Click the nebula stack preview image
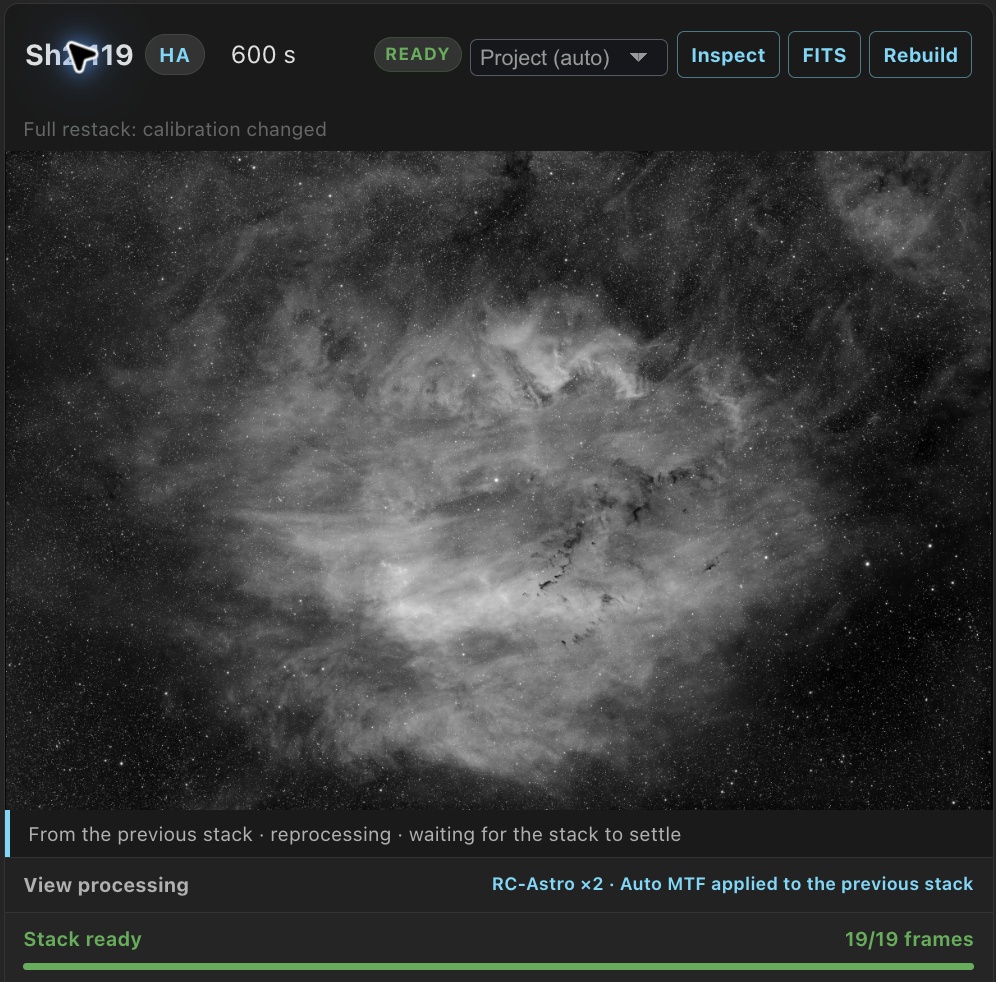This screenshot has height=982, width=996. pyautogui.click(x=498, y=480)
